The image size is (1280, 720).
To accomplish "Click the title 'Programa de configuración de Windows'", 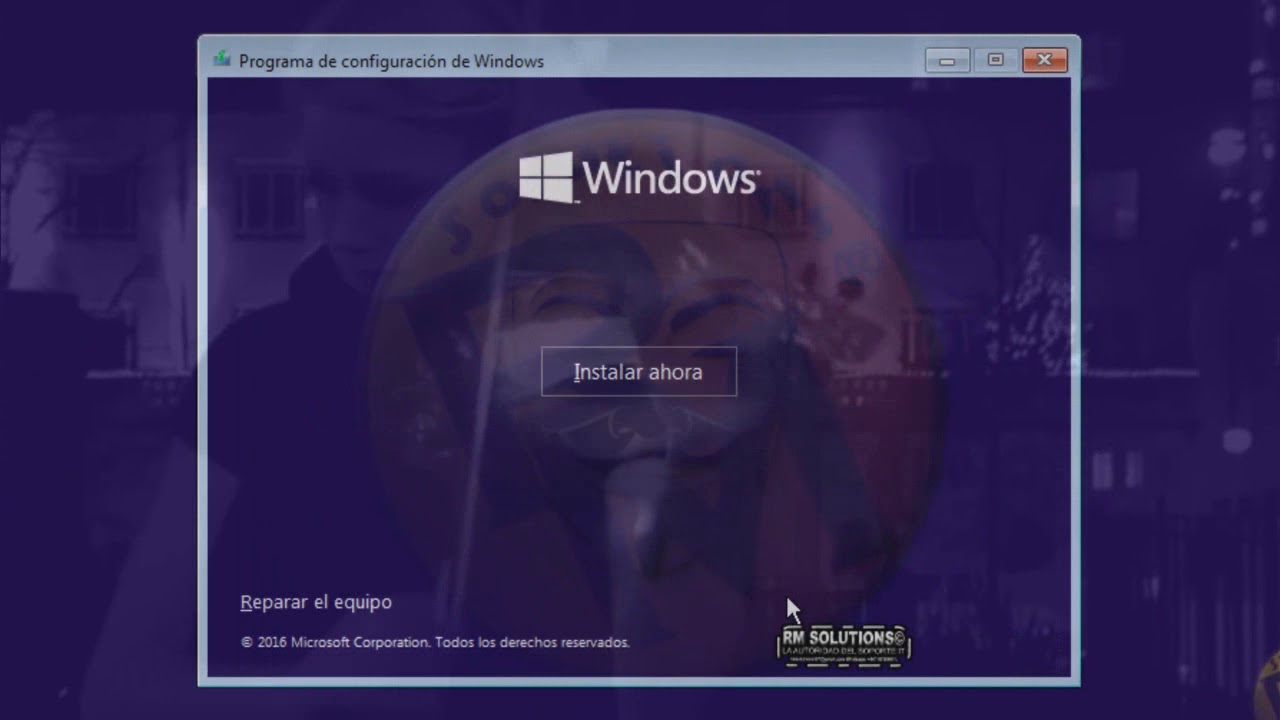I will pyautogui.click(x=391, y=61).
